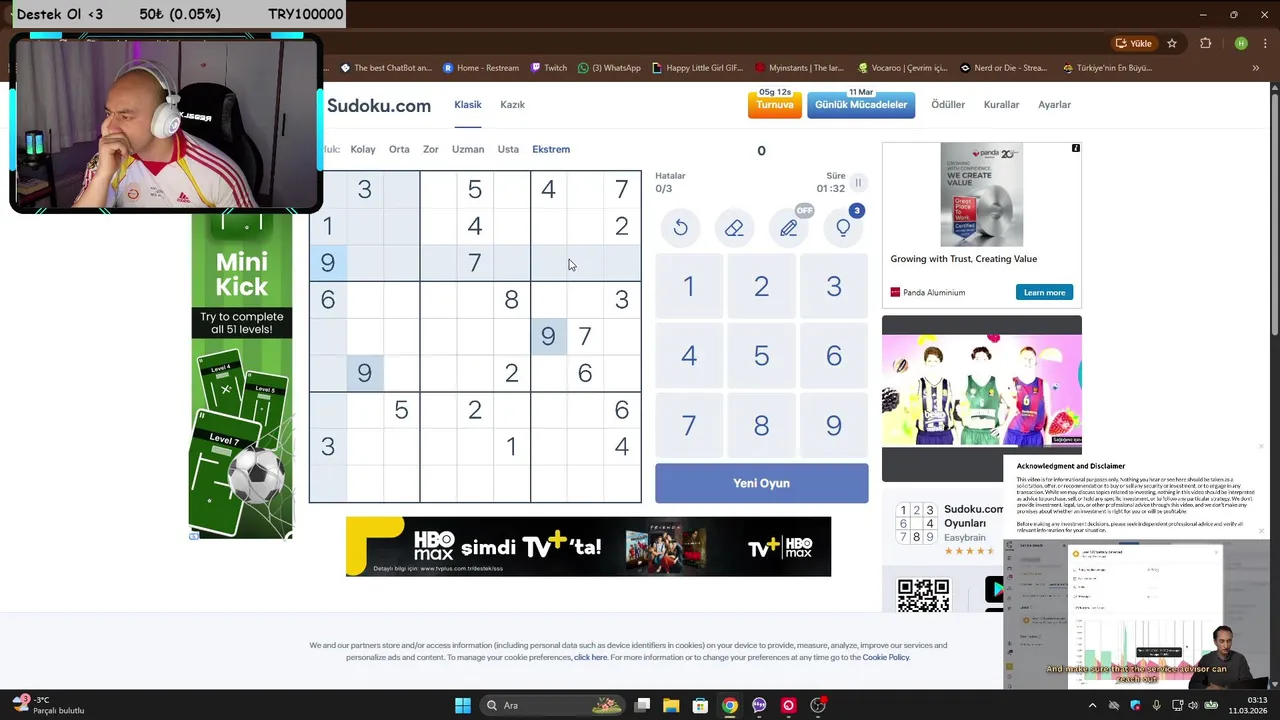Select Uzman difficulty
The height and width of the screenshot is (720, 1280).
tap(468, 149)
